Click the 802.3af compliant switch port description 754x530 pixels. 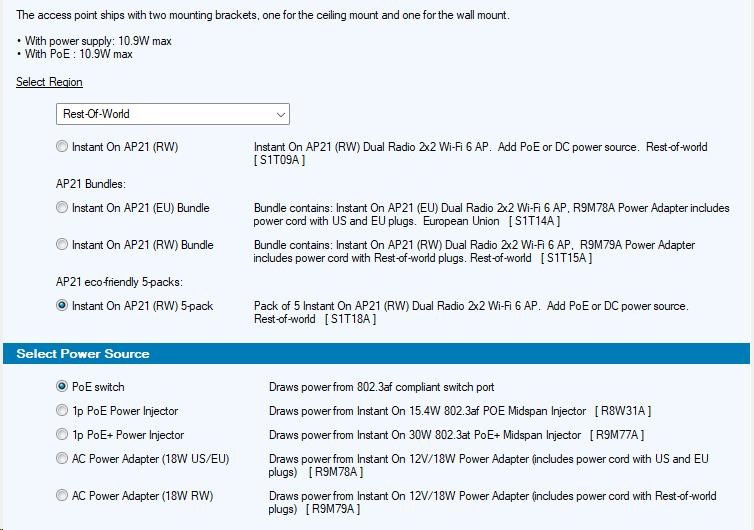381,387
